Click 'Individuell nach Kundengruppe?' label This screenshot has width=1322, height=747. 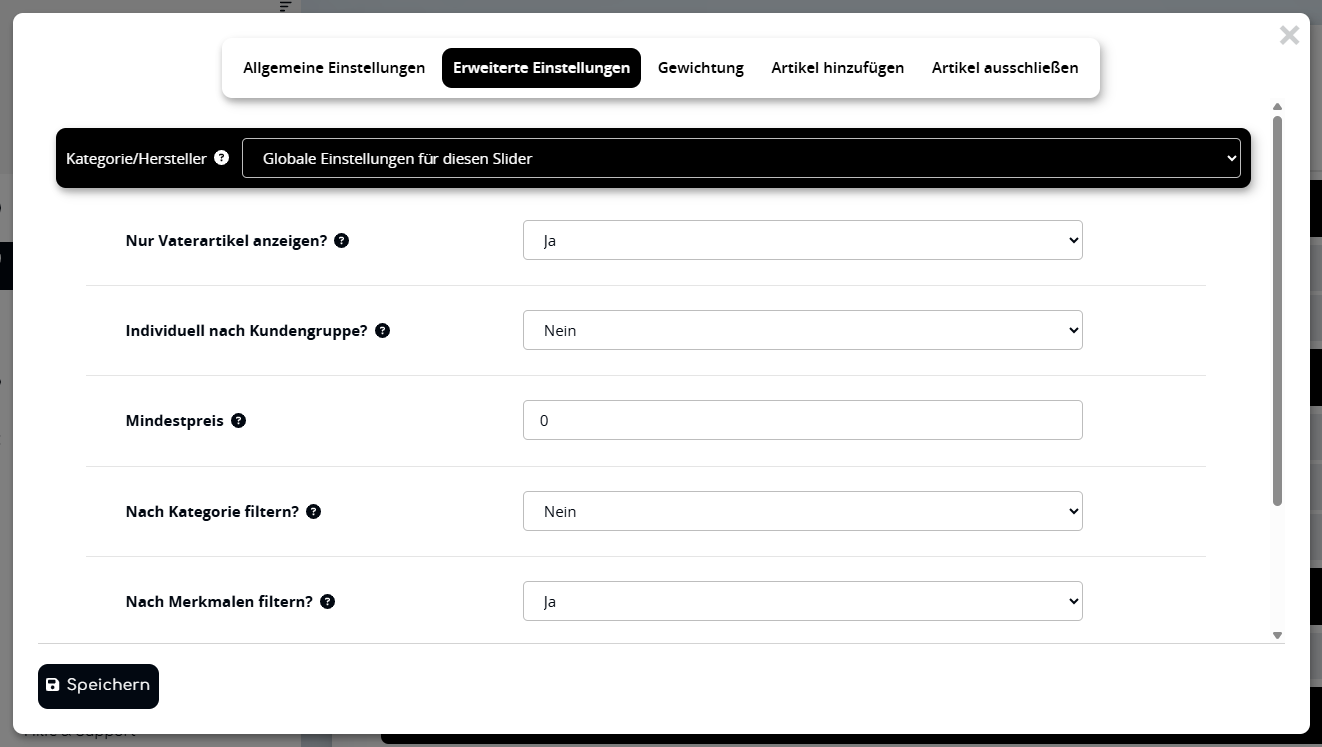pos(246,331)
